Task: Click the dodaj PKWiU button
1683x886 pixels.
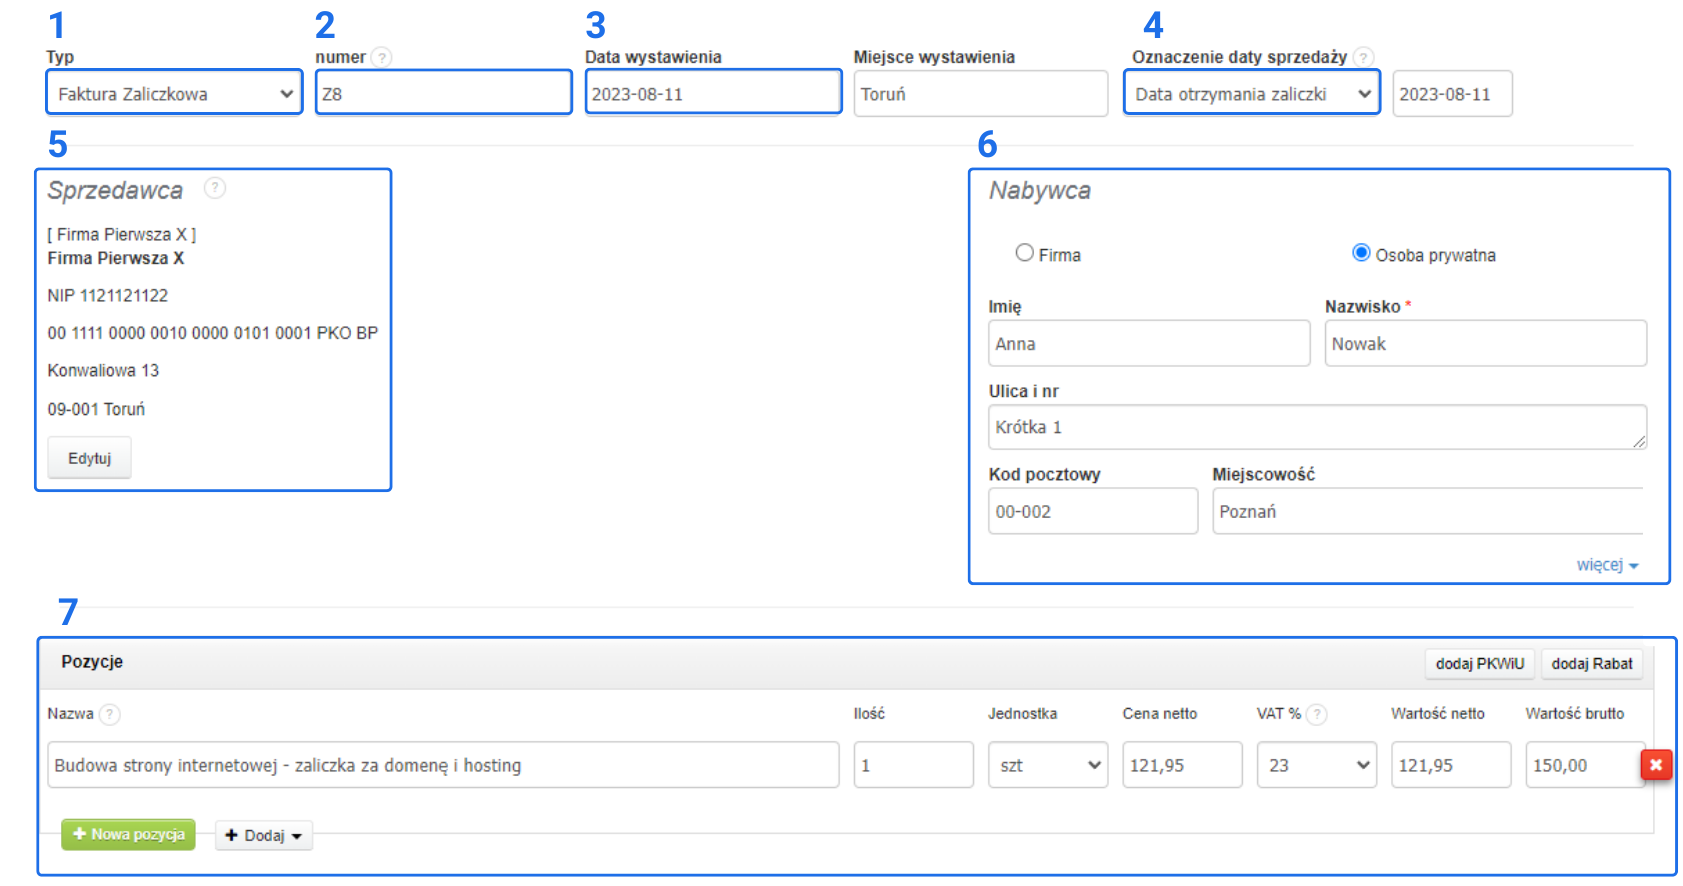Action: (x=1479, y=664)
